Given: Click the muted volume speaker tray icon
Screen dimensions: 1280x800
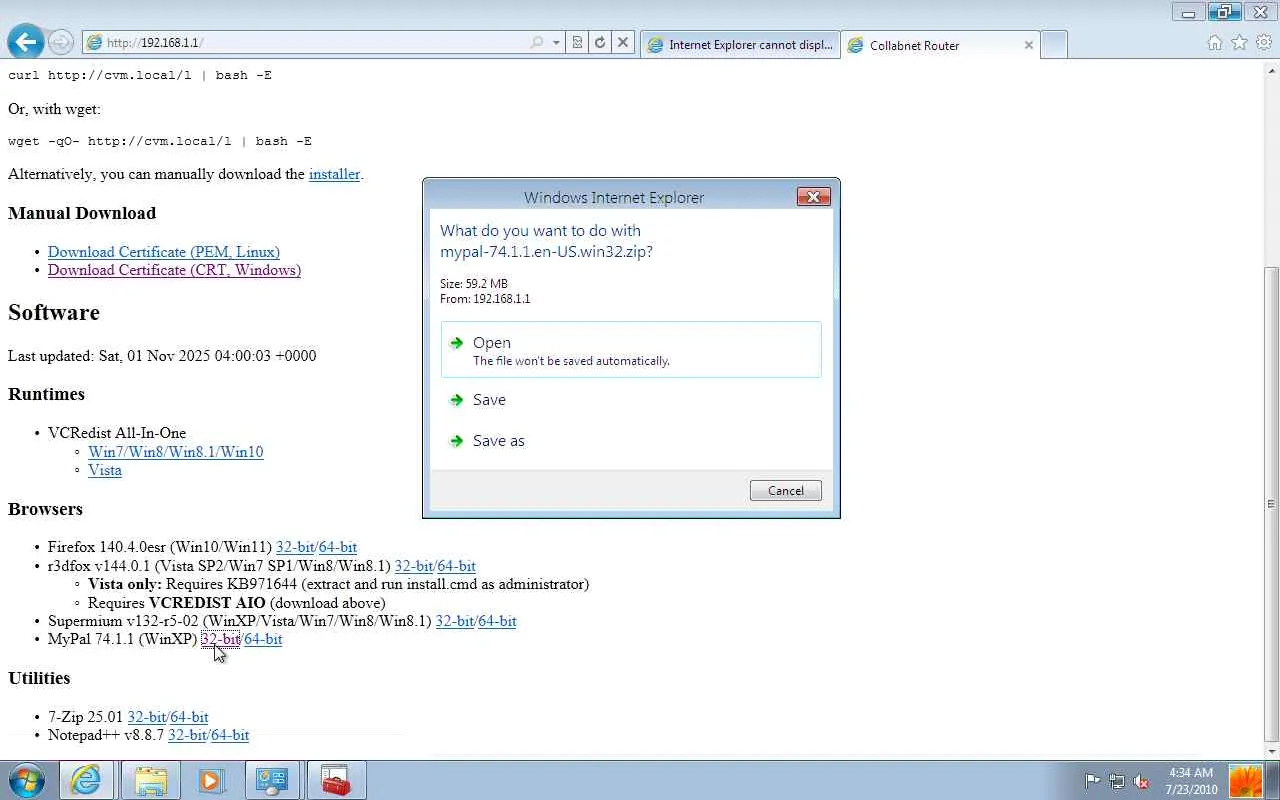Looking at the screenshot, I should point(1141,781).
